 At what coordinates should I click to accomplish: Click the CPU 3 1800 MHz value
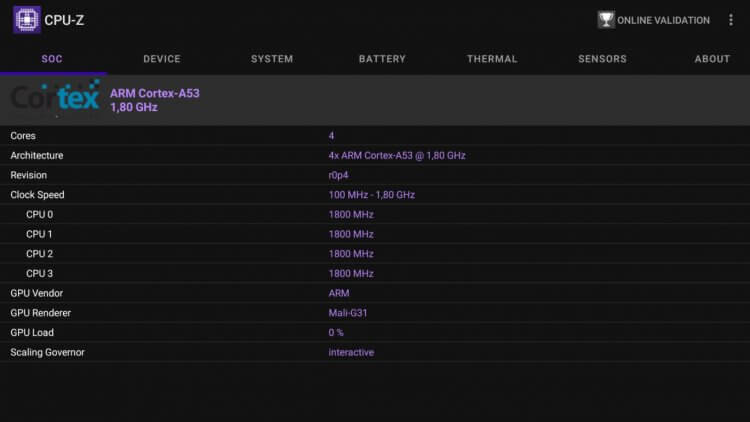(351, 273)
